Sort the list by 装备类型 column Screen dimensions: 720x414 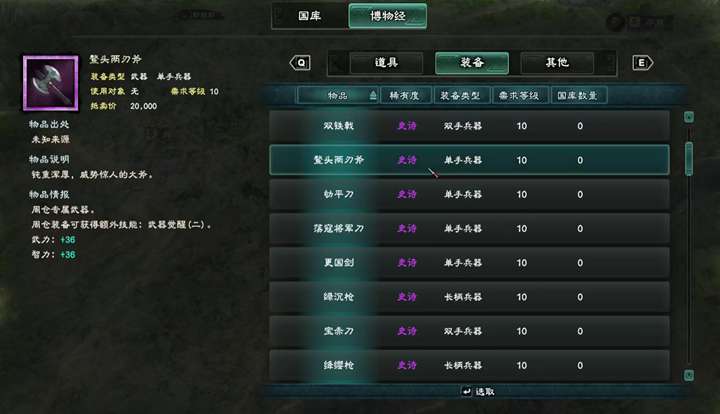pyautogui.click(x=461, y=95)
